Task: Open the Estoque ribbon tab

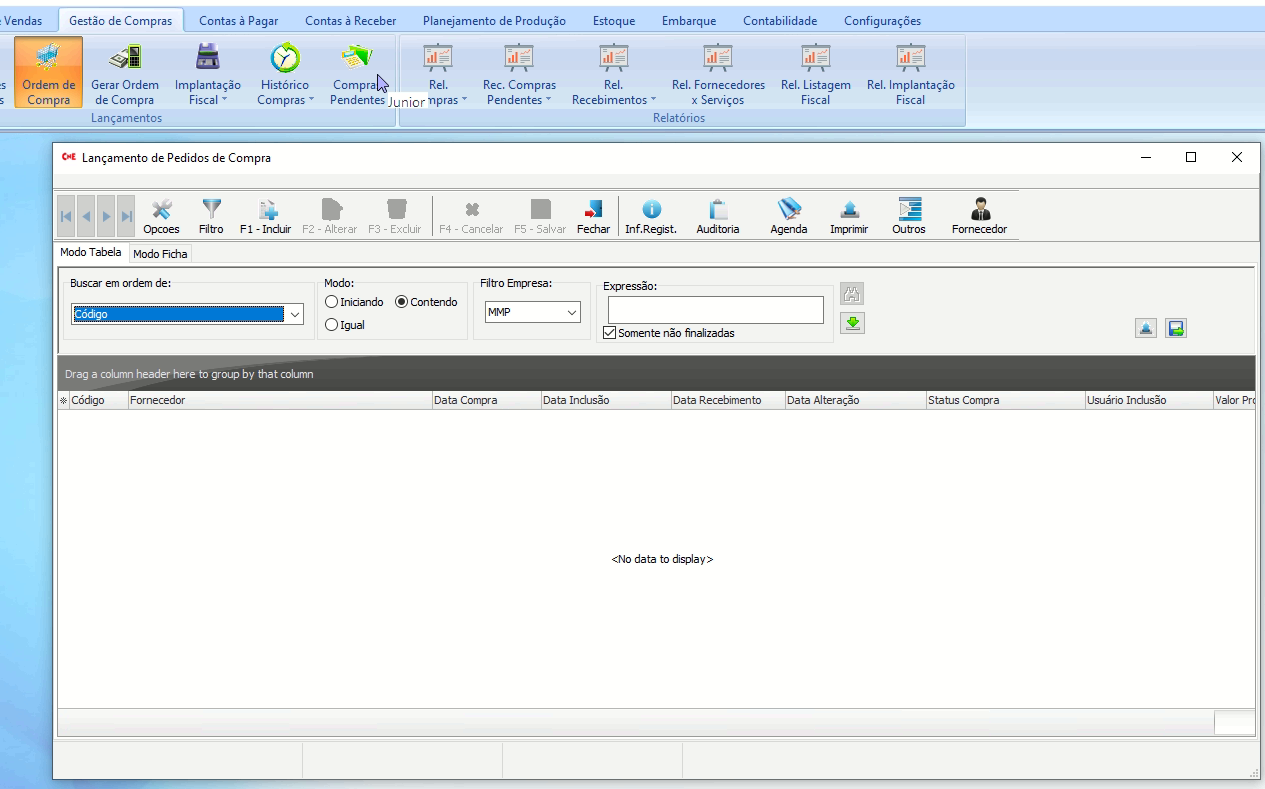Action: 613,20
